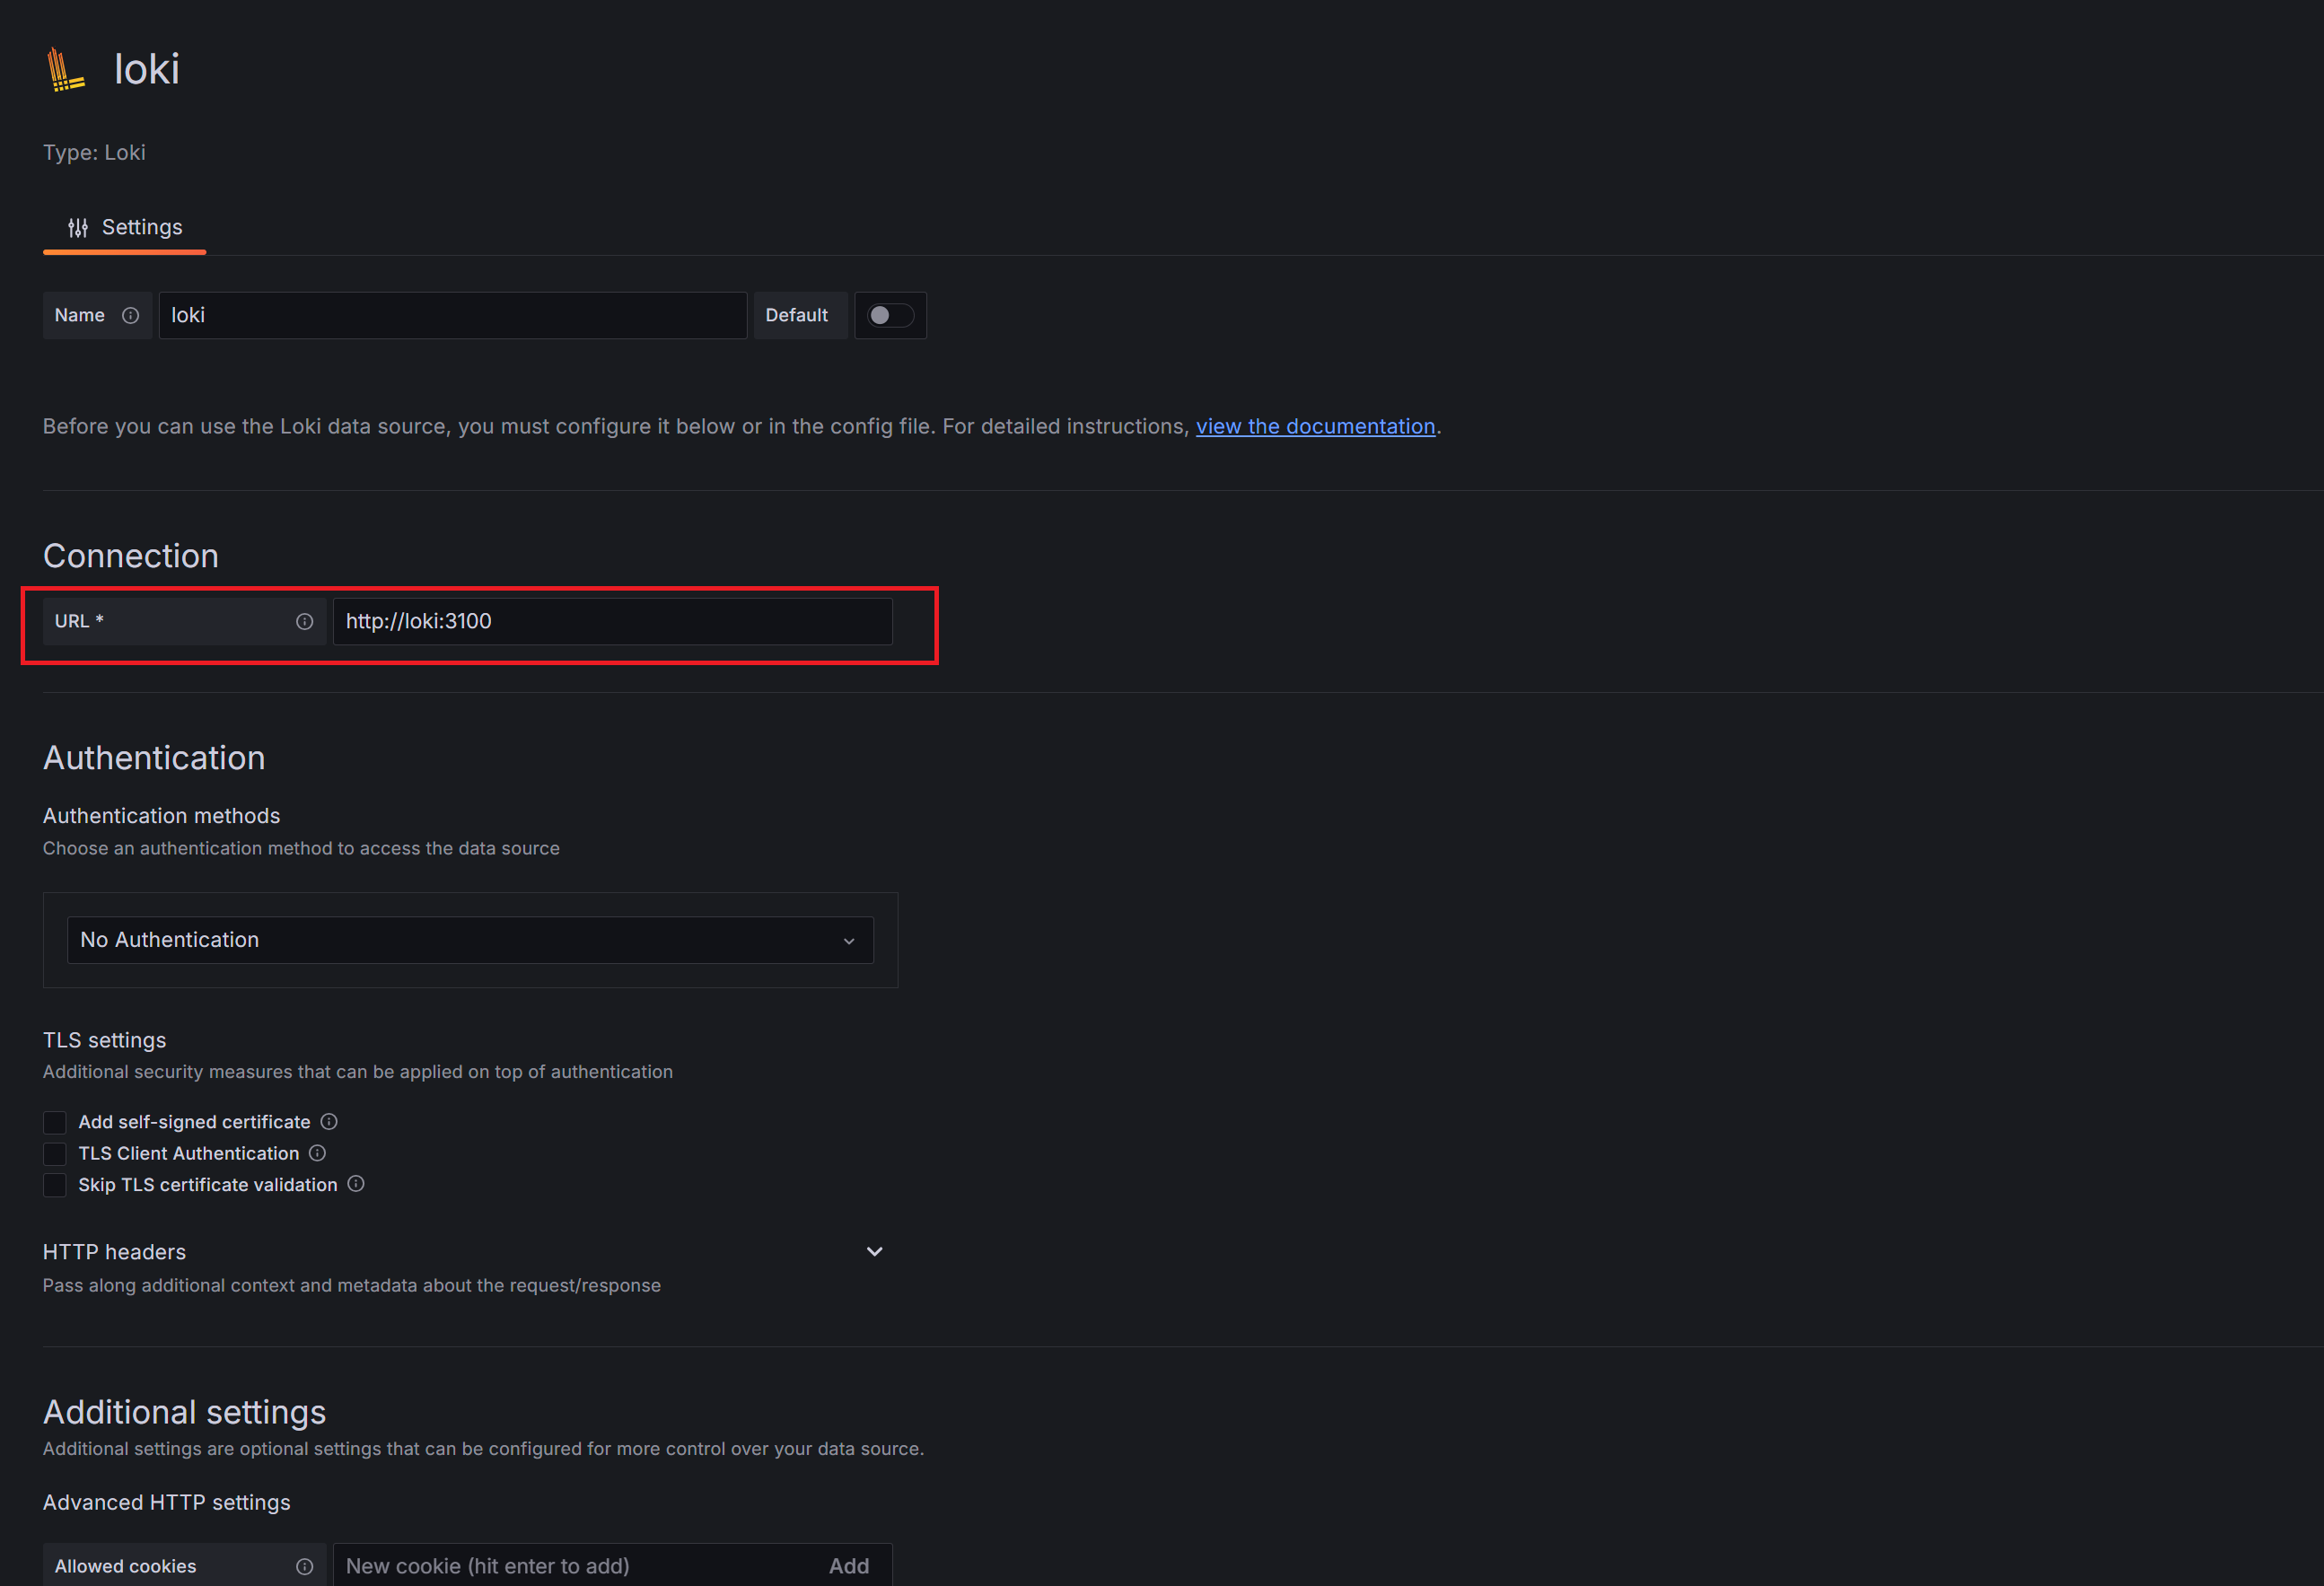Click the info icon by TLS Client Authentication
This screenshot has width=2324, height=1586.
317,1153
